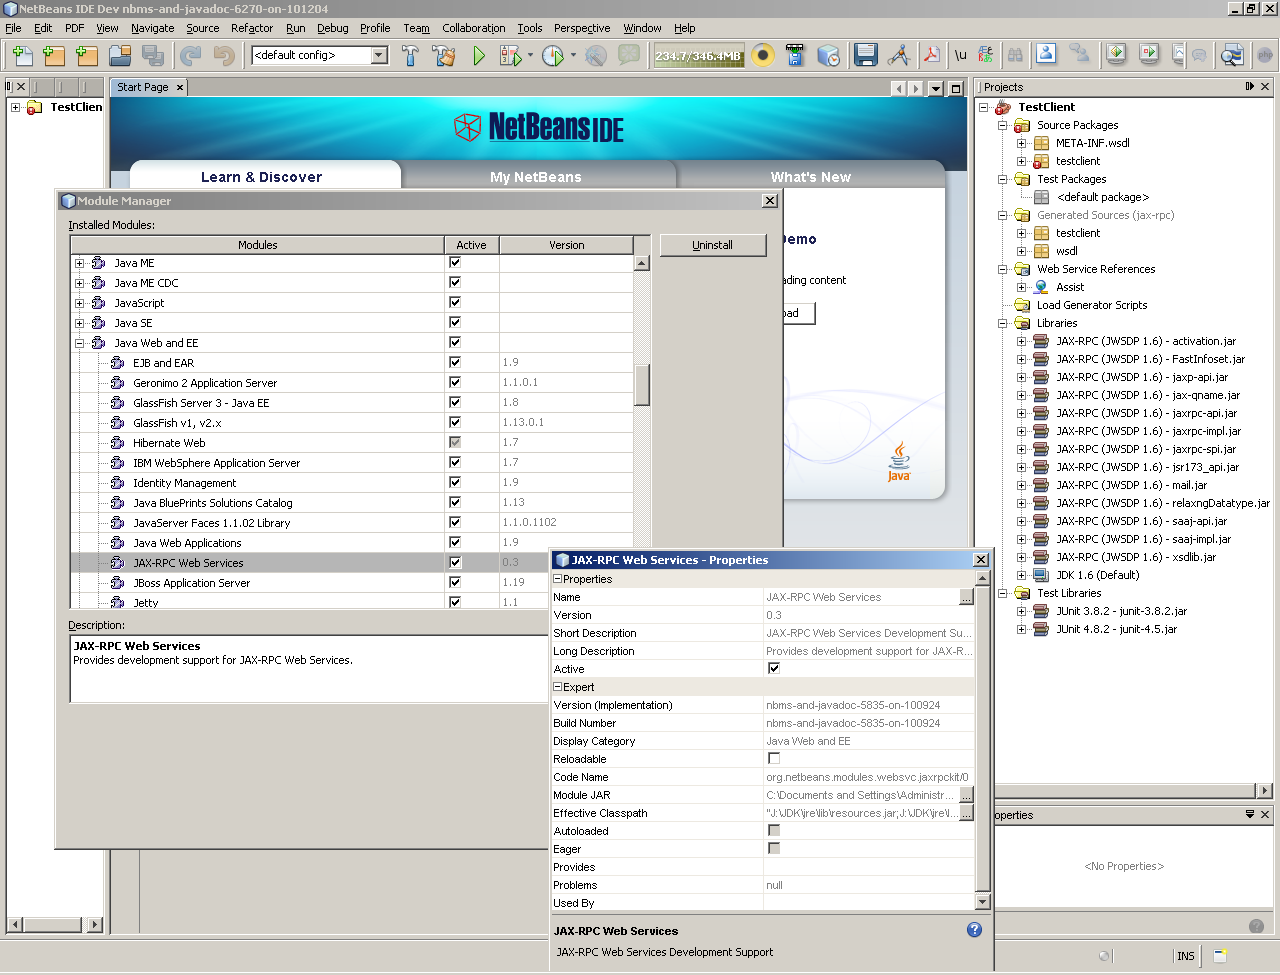Collapse the Libraries node in Projects

(x=1003, y=323)
